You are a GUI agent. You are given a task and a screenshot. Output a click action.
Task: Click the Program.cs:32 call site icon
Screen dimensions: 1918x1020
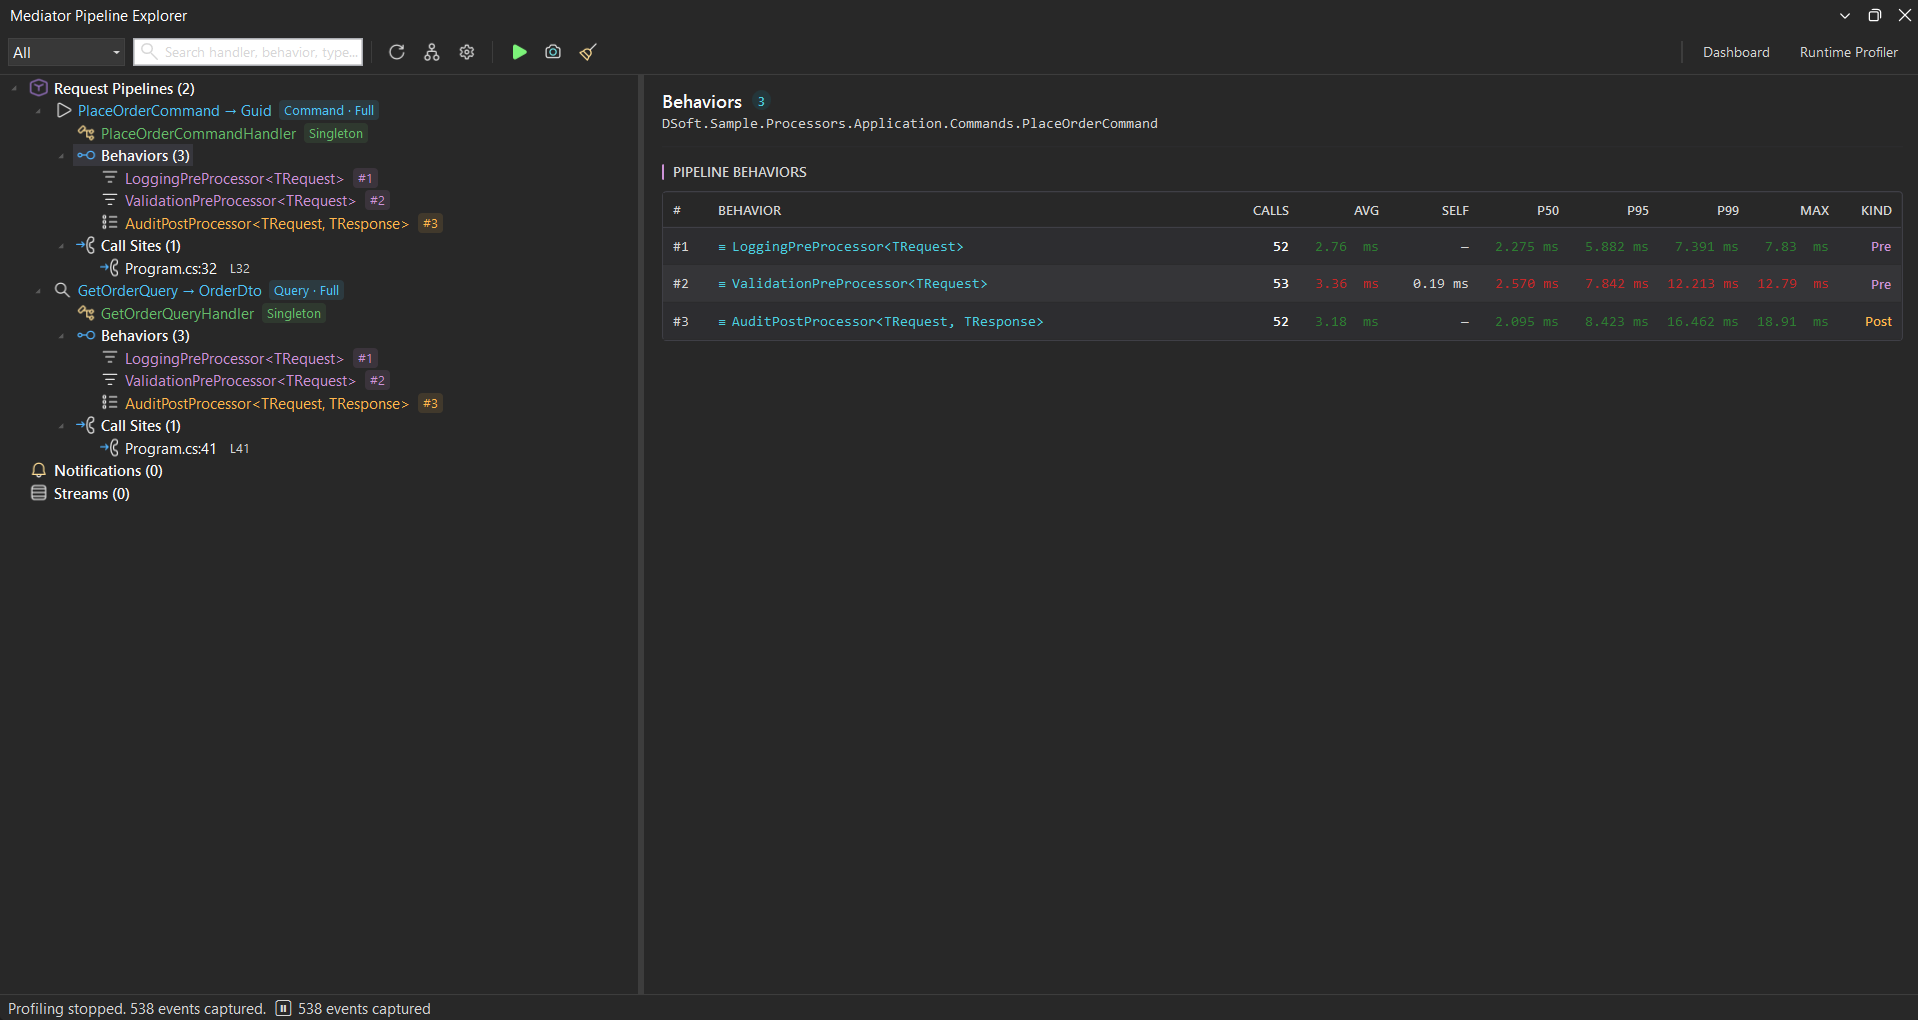[x=110, y=268]
